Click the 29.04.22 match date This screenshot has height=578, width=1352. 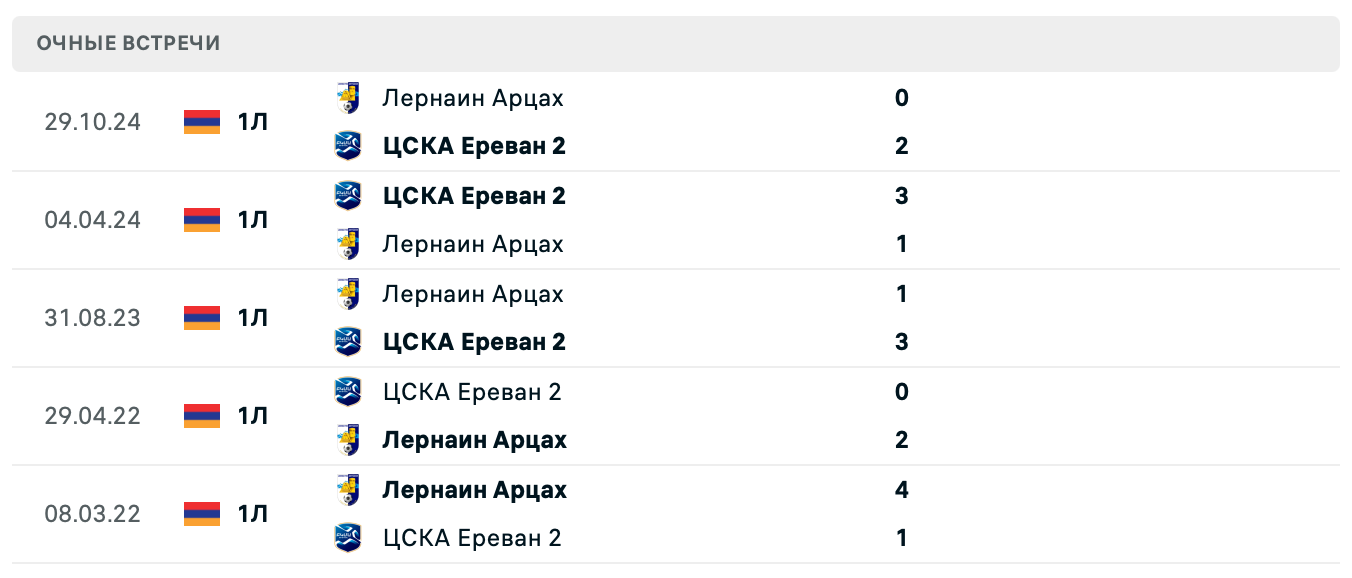(93, 416)
